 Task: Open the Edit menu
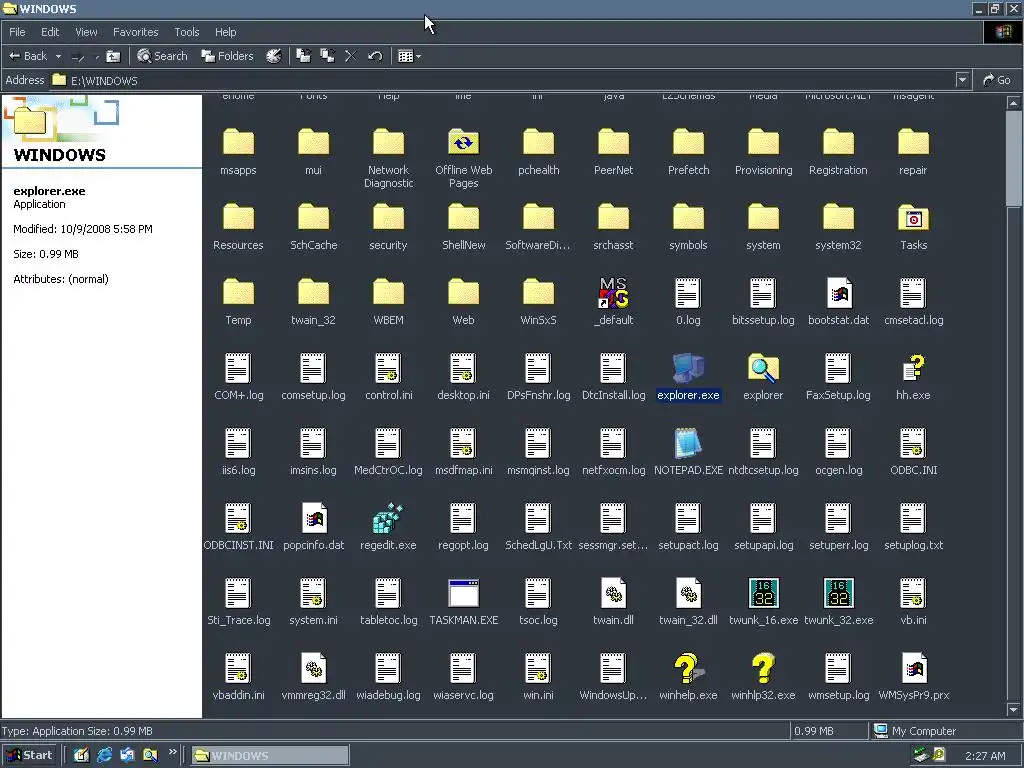coord(50,32)
